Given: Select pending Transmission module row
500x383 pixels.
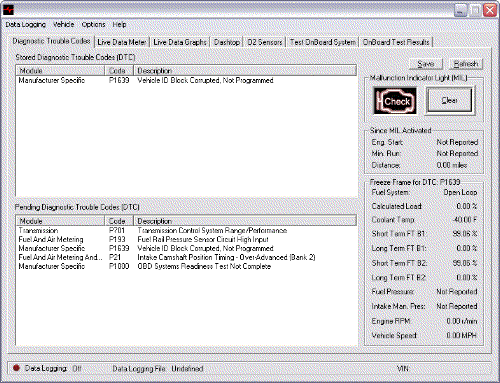Looking at the screenshot, I should 38,230.
